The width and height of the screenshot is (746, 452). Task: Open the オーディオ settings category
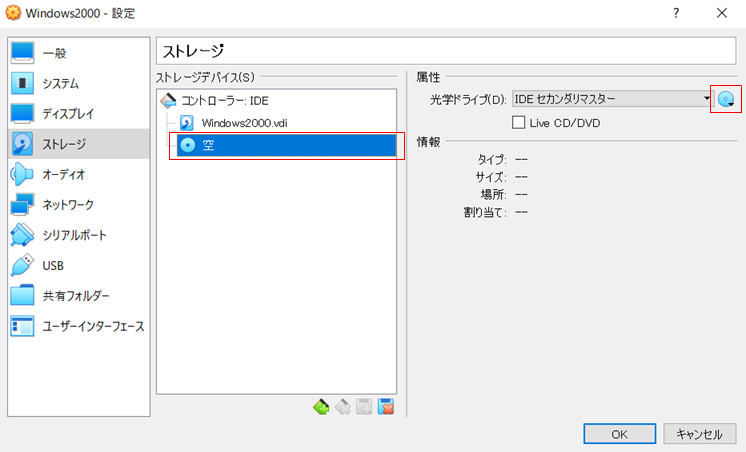point(79,174)
